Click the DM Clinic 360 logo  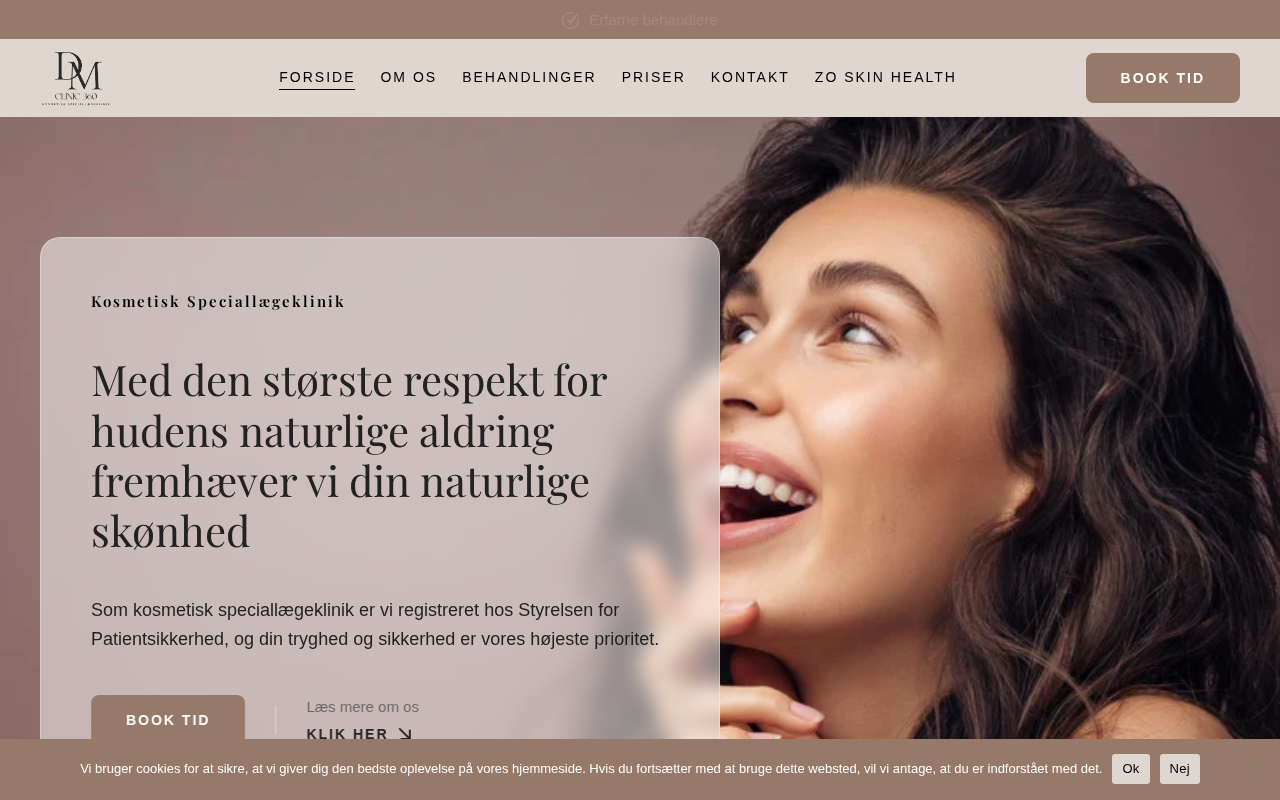click(76, 78)
